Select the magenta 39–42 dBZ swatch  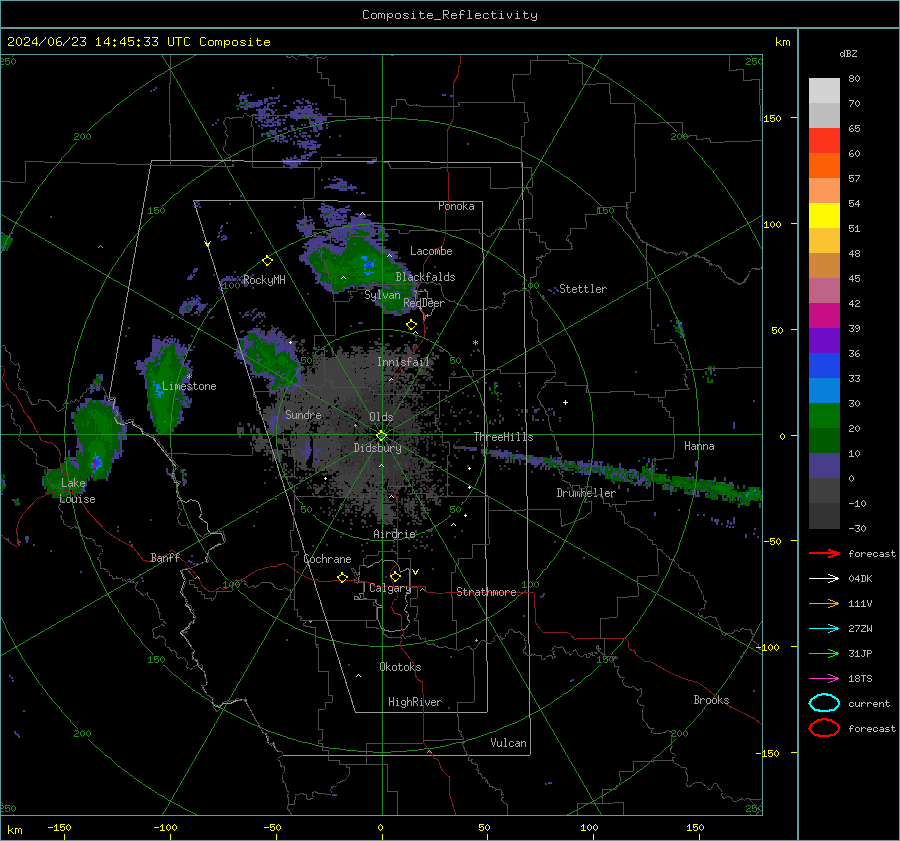pos(824,316)
